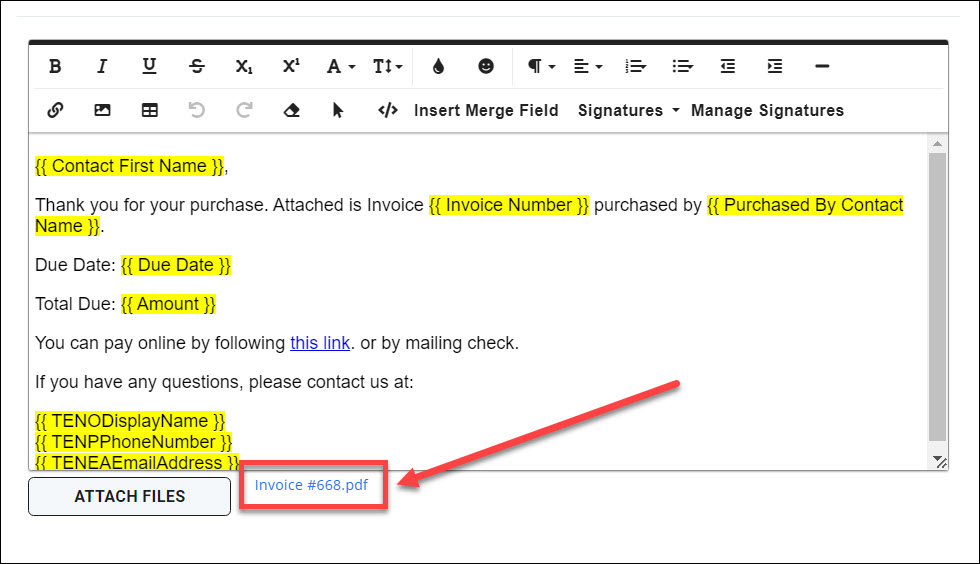Image resolution: width=980 pixels, height=564 pixels.
Task: Toggle italic text formatting
Action: (102, 67)
